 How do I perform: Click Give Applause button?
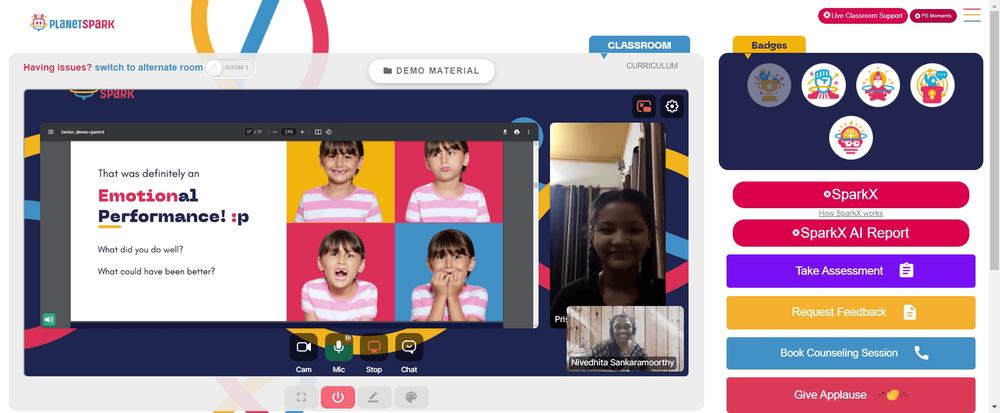click(x=851, y=395)
